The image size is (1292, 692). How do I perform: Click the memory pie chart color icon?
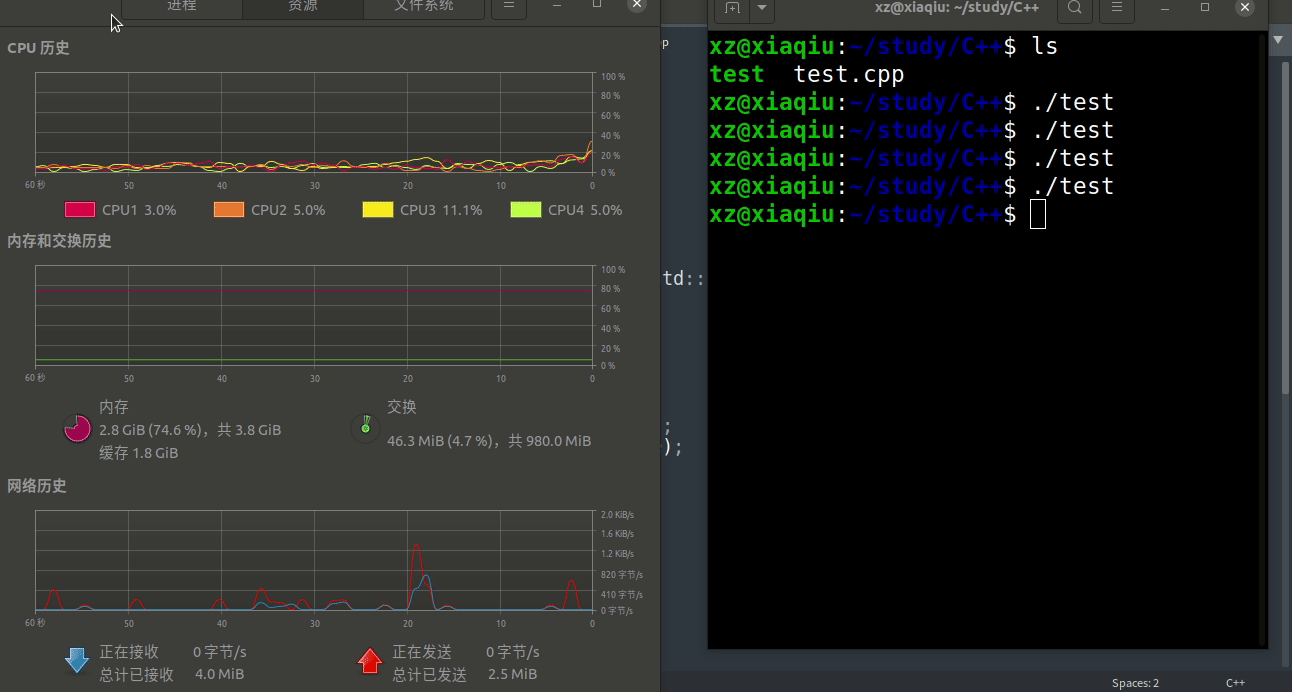click(x=78, y=428)
